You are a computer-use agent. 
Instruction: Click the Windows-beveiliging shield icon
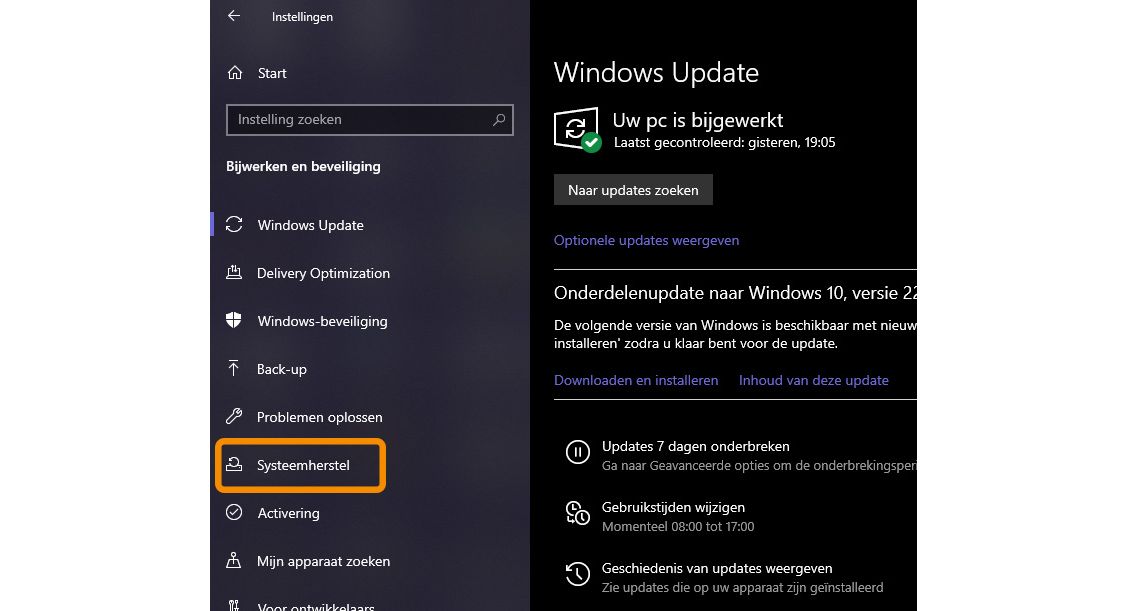coord(234,320)
